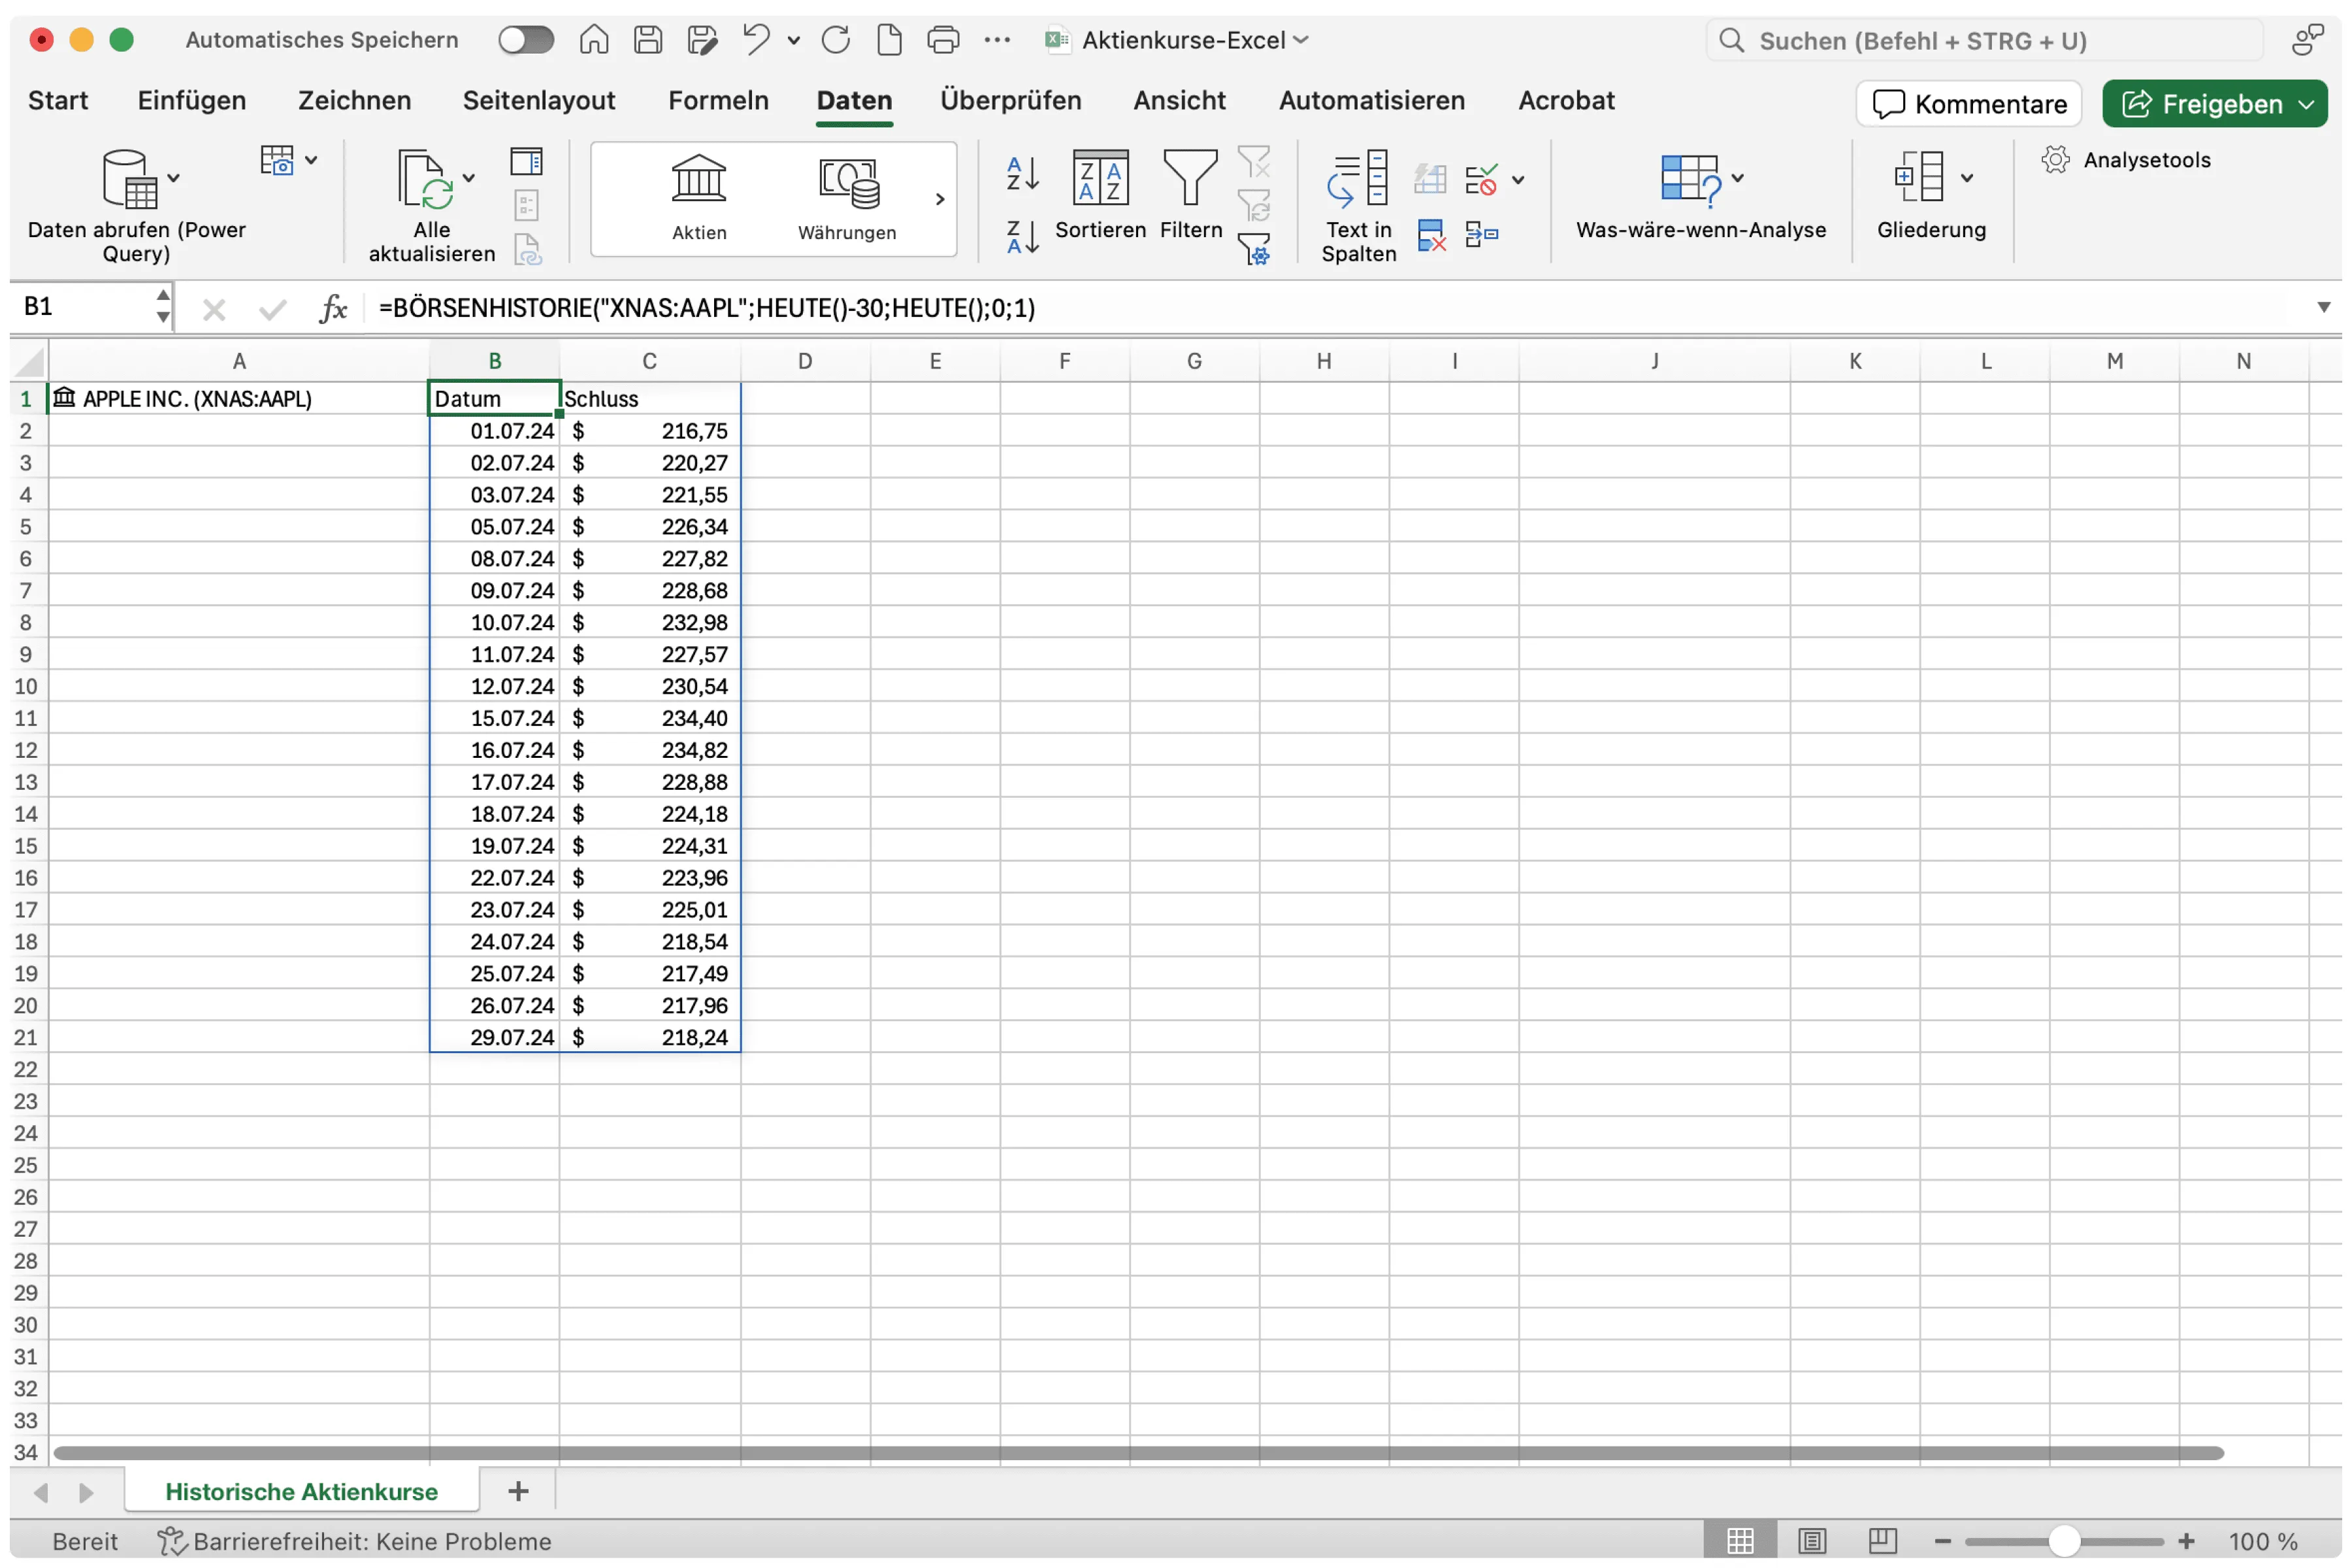Expand the Was-wäre-wenn-Analyse dropdown
Screen dimensions: 2352x1568
coord(1738,178)
